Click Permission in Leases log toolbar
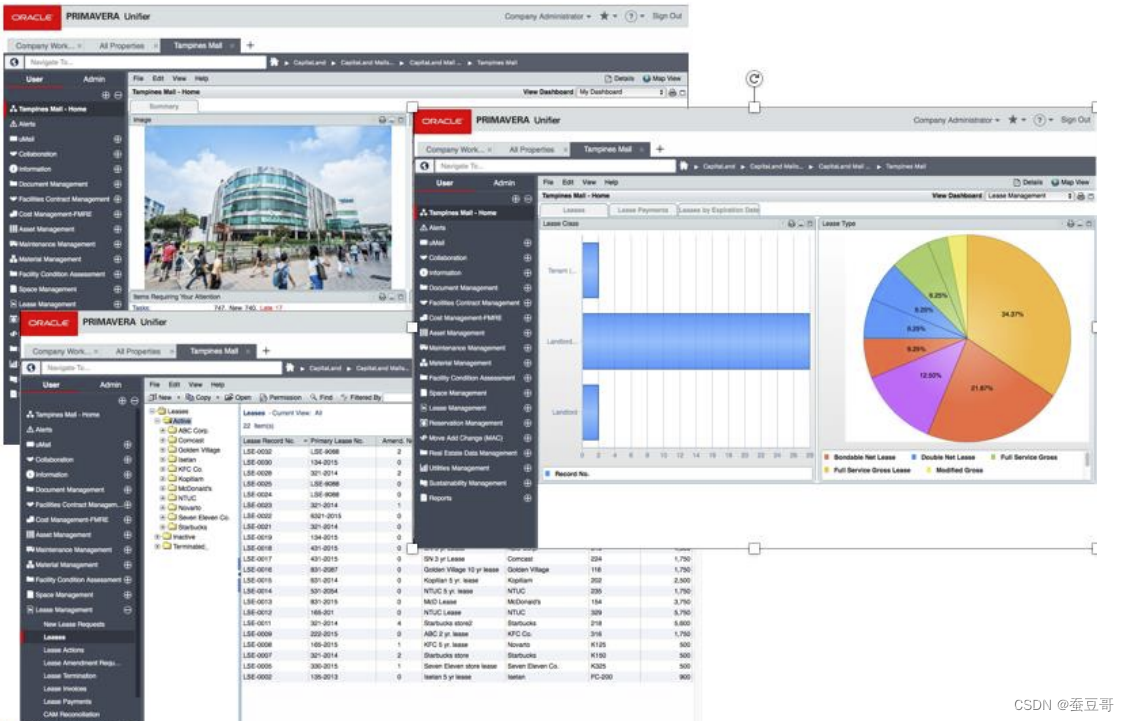 point(281,398)
